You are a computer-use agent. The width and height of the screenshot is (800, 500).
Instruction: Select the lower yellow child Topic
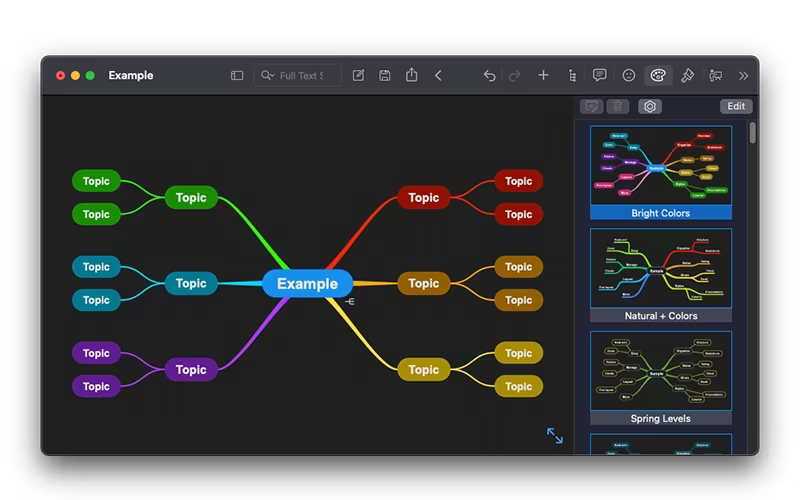[x=518, y=386]
